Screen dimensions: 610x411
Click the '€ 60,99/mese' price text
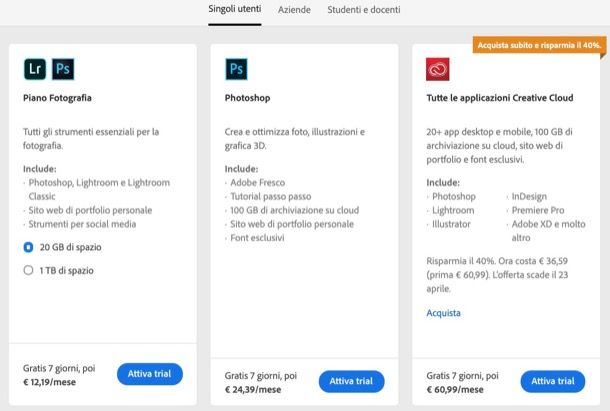click(455, 390)
